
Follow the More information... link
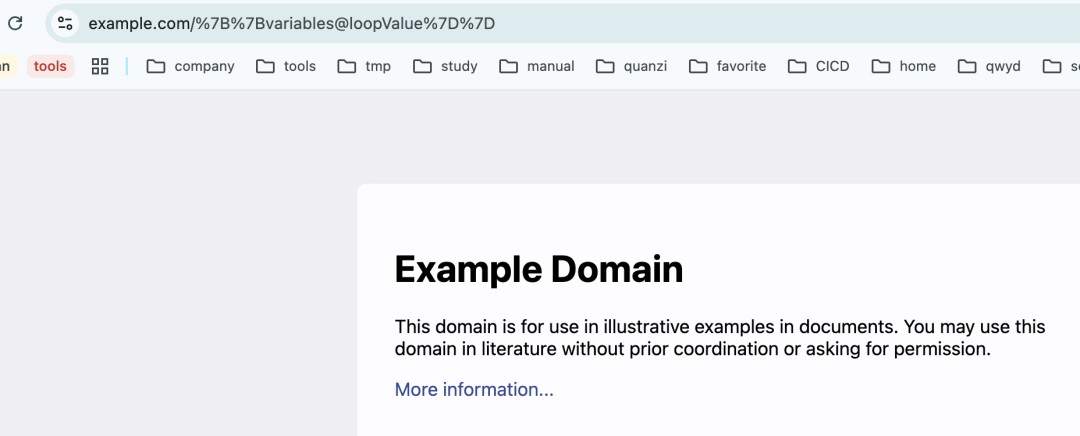pos(474,390)
